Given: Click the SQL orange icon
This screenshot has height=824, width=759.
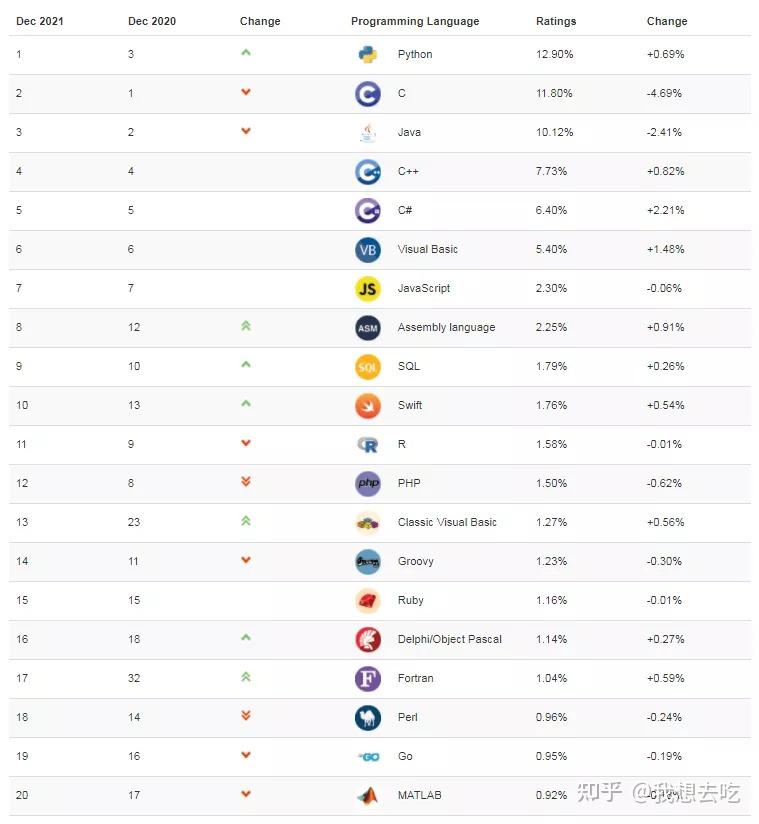Looking at the screenshot, I should point(368,367).
